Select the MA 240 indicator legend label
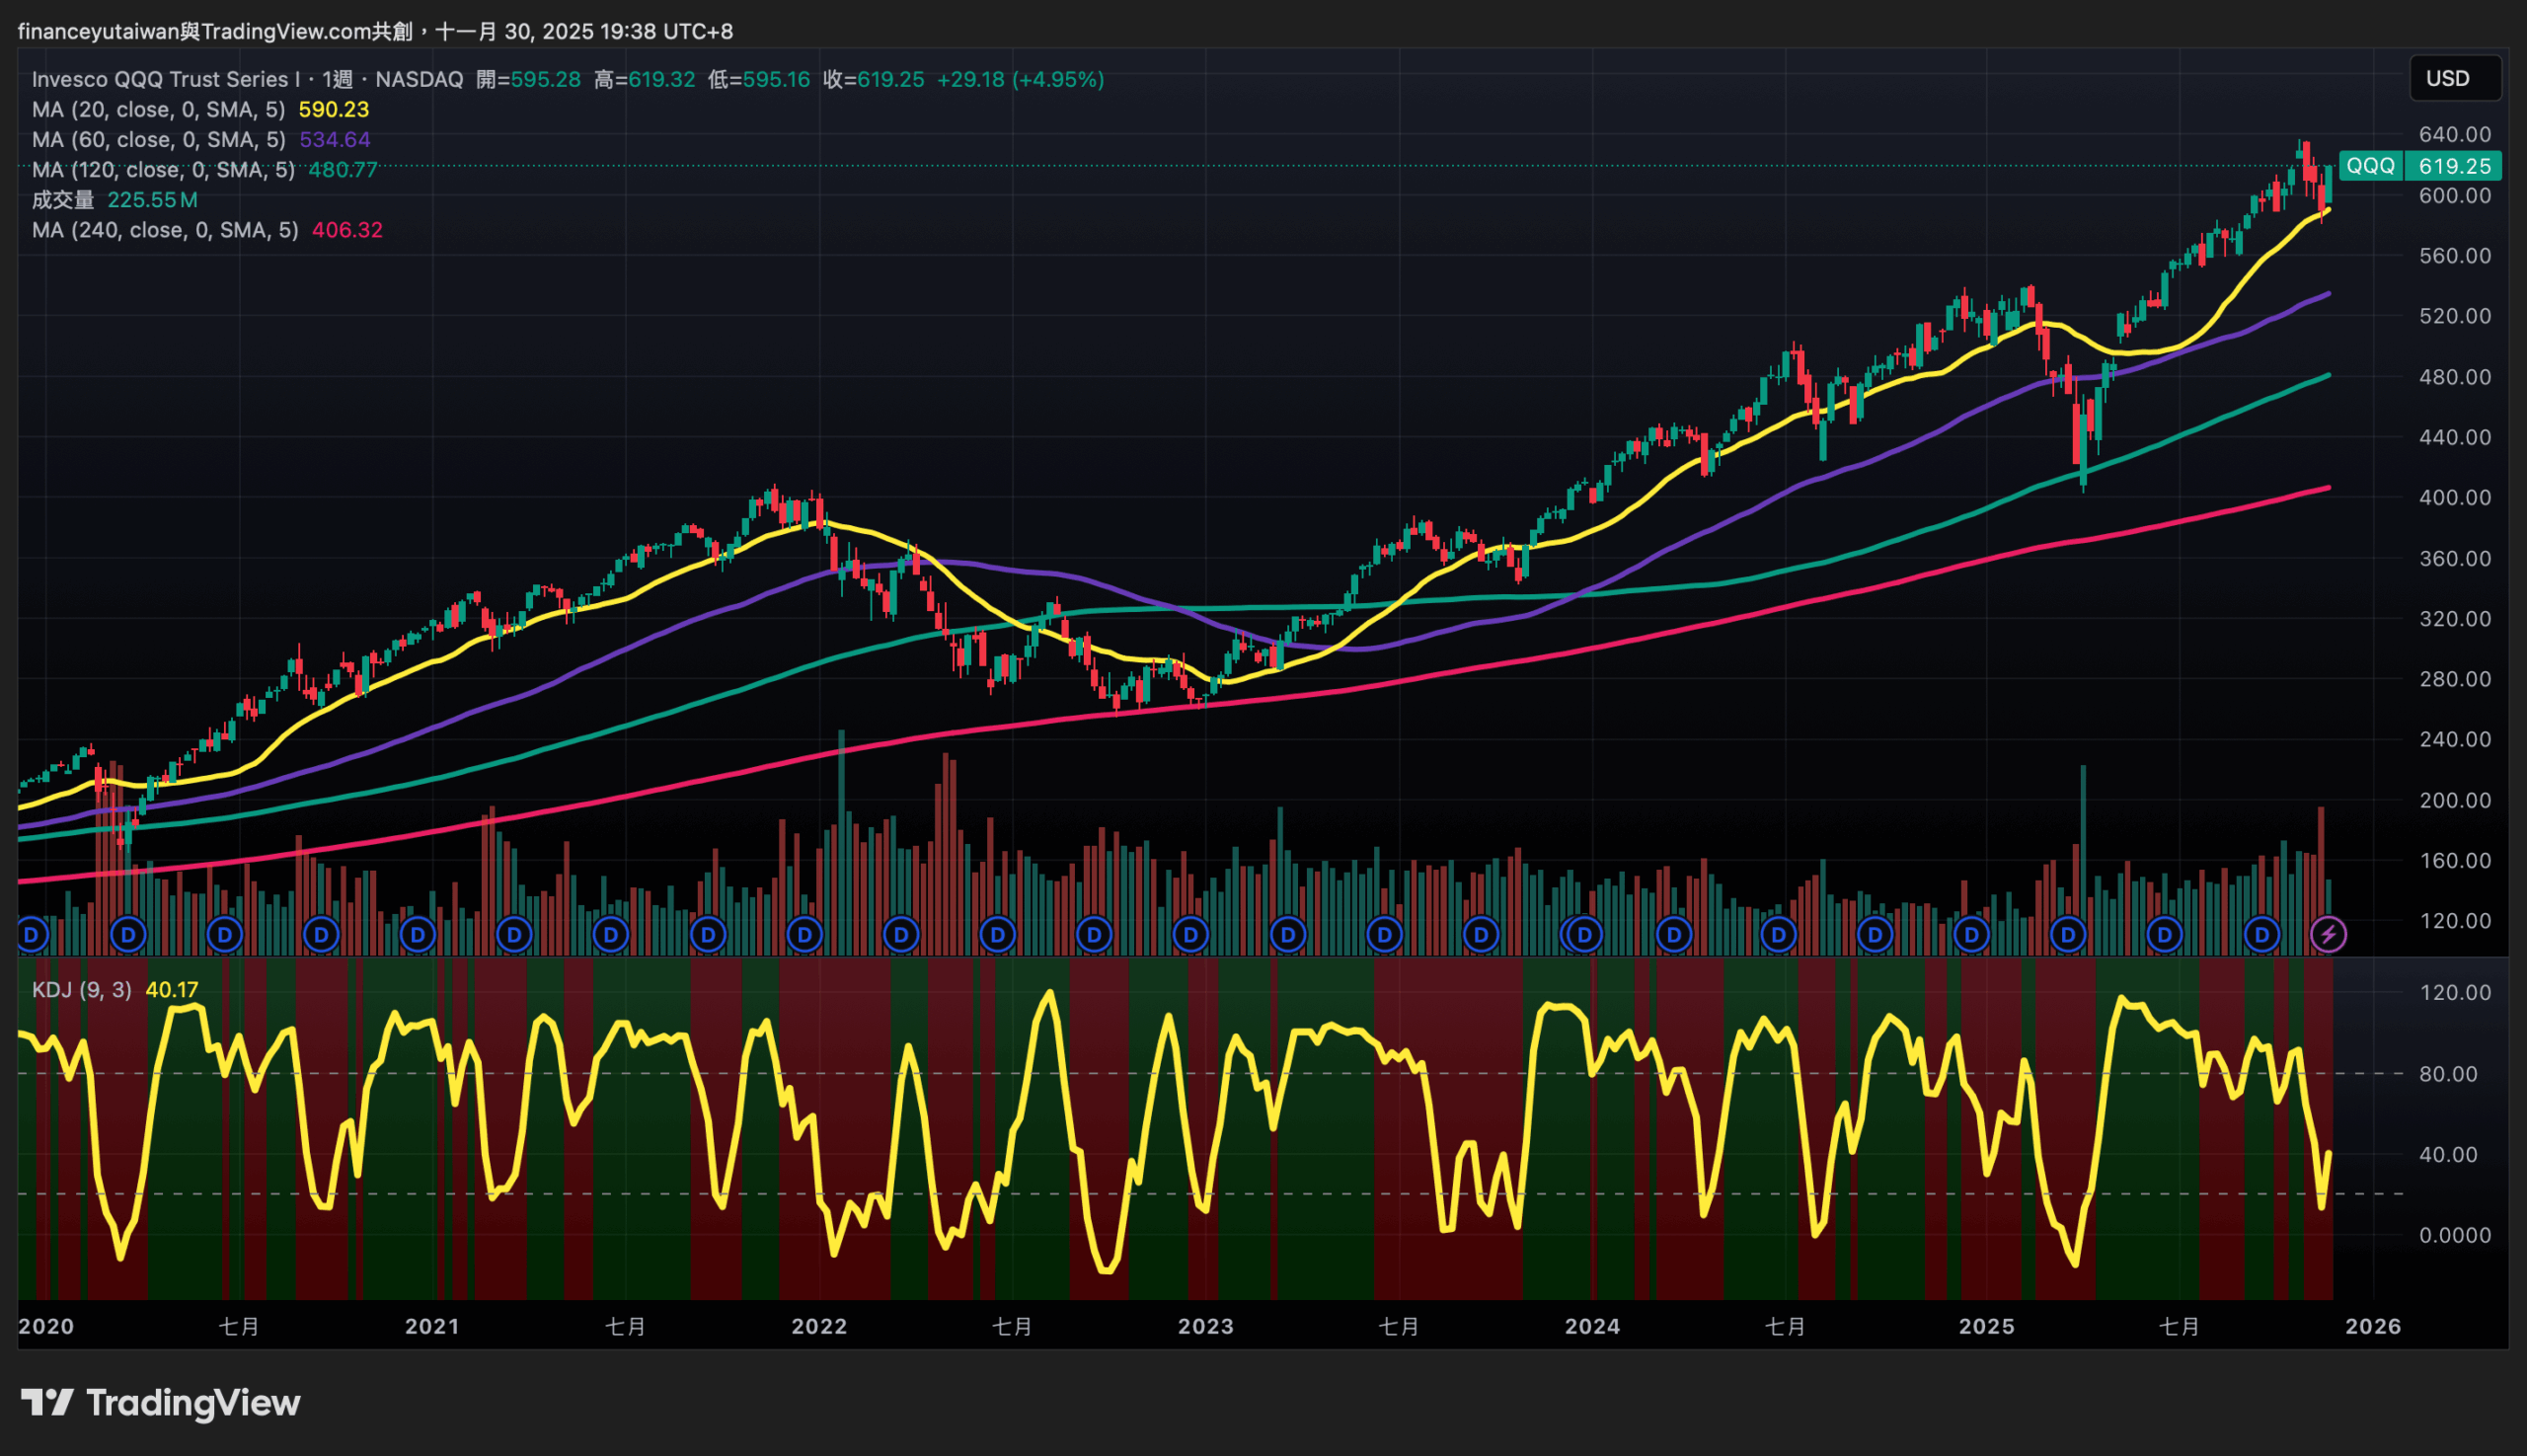Screen dimensions: 2527x1456 [x=165, y=229]
